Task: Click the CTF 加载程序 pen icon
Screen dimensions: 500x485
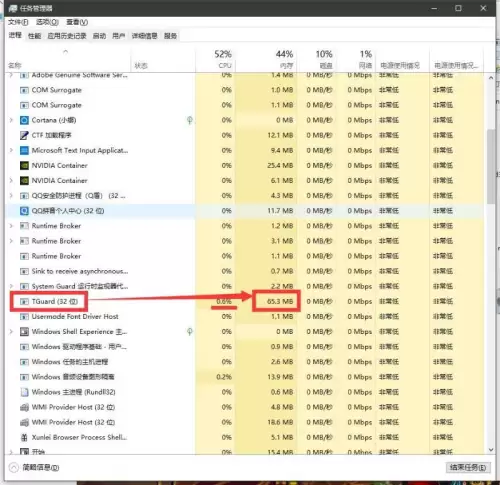Action: pyautogui.click(x=24, y=135)
